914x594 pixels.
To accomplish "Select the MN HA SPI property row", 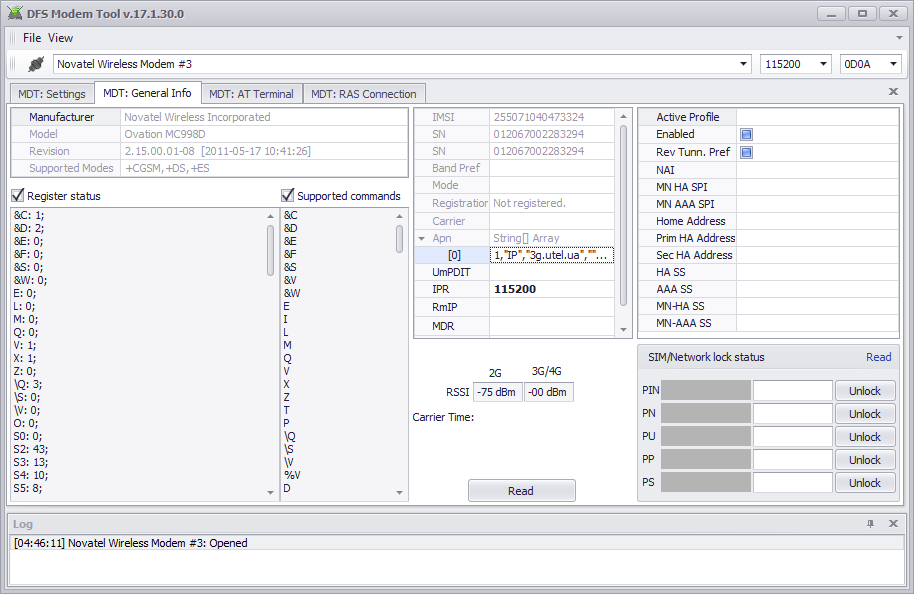I will pos(768,187).
